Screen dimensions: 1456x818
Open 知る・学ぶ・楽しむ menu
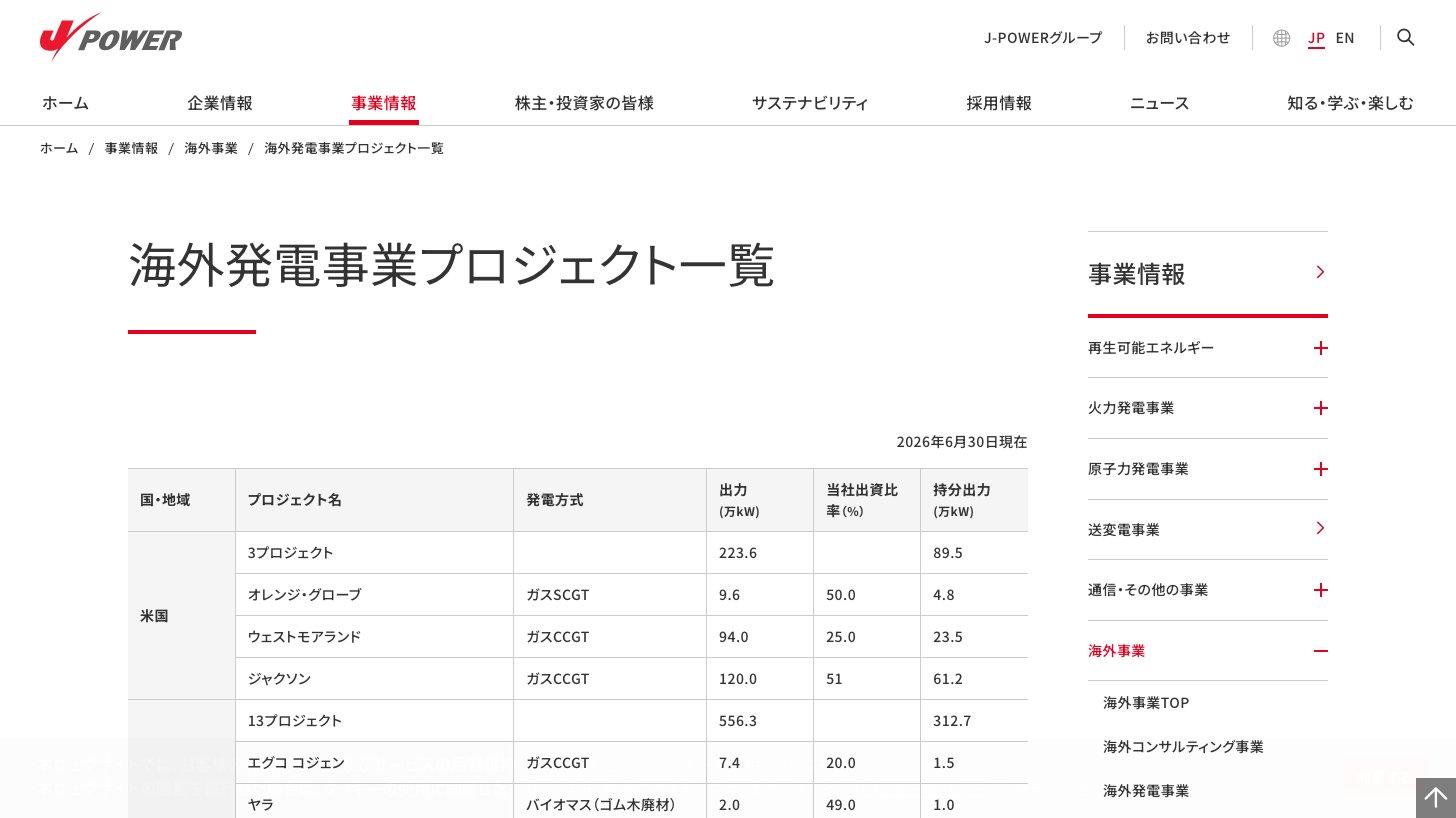(1350, 103)
